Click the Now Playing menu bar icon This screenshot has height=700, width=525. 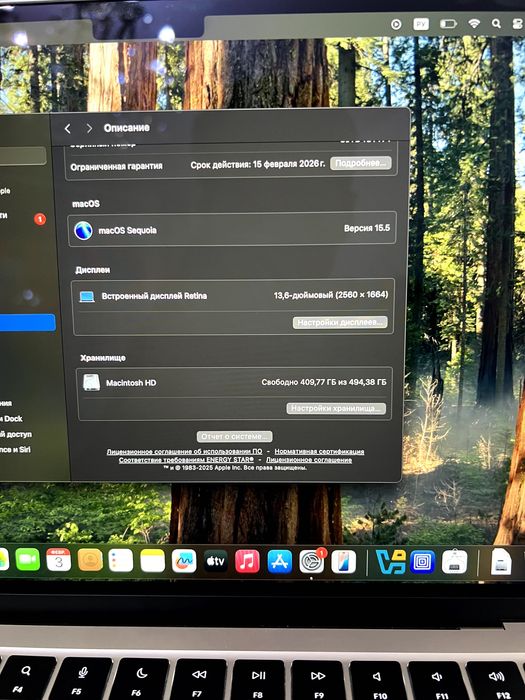(x=396, y=25)
